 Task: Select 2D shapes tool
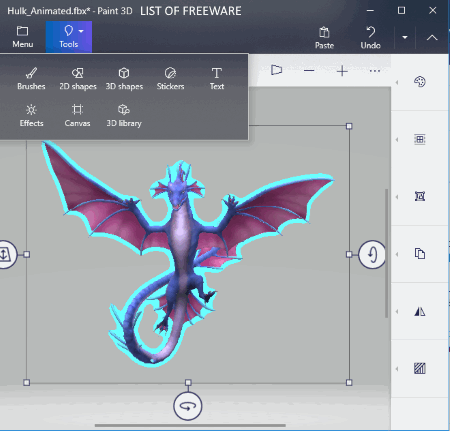[x=78, y=79]
